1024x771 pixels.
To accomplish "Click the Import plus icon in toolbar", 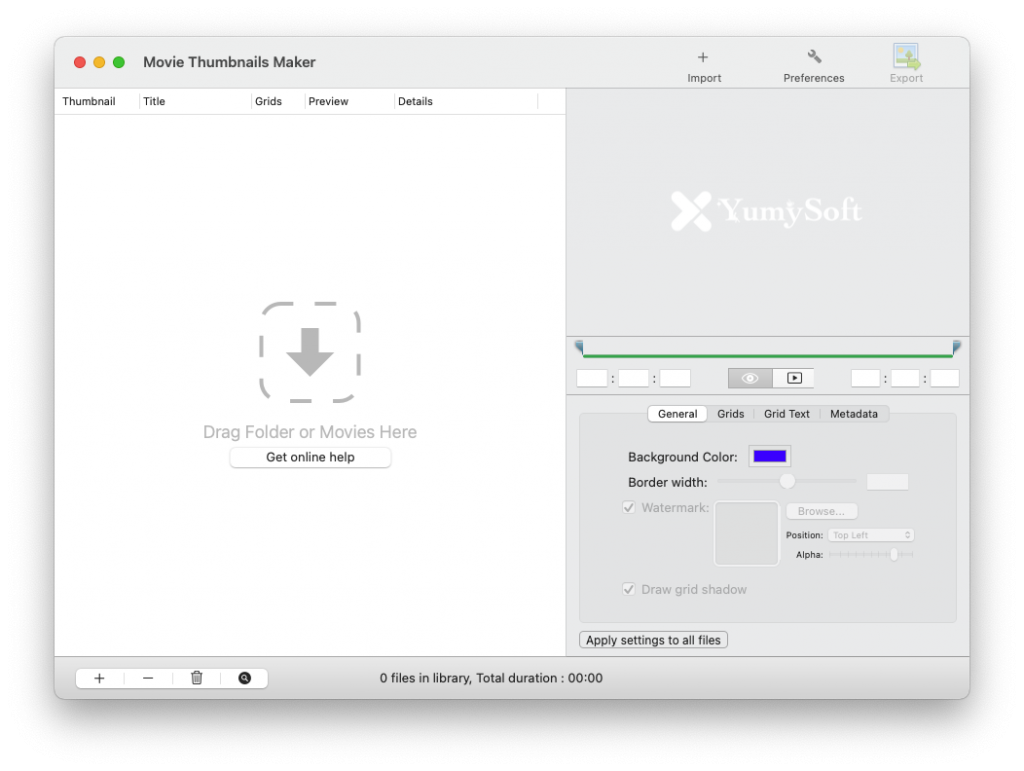I will tap(703, 57).
